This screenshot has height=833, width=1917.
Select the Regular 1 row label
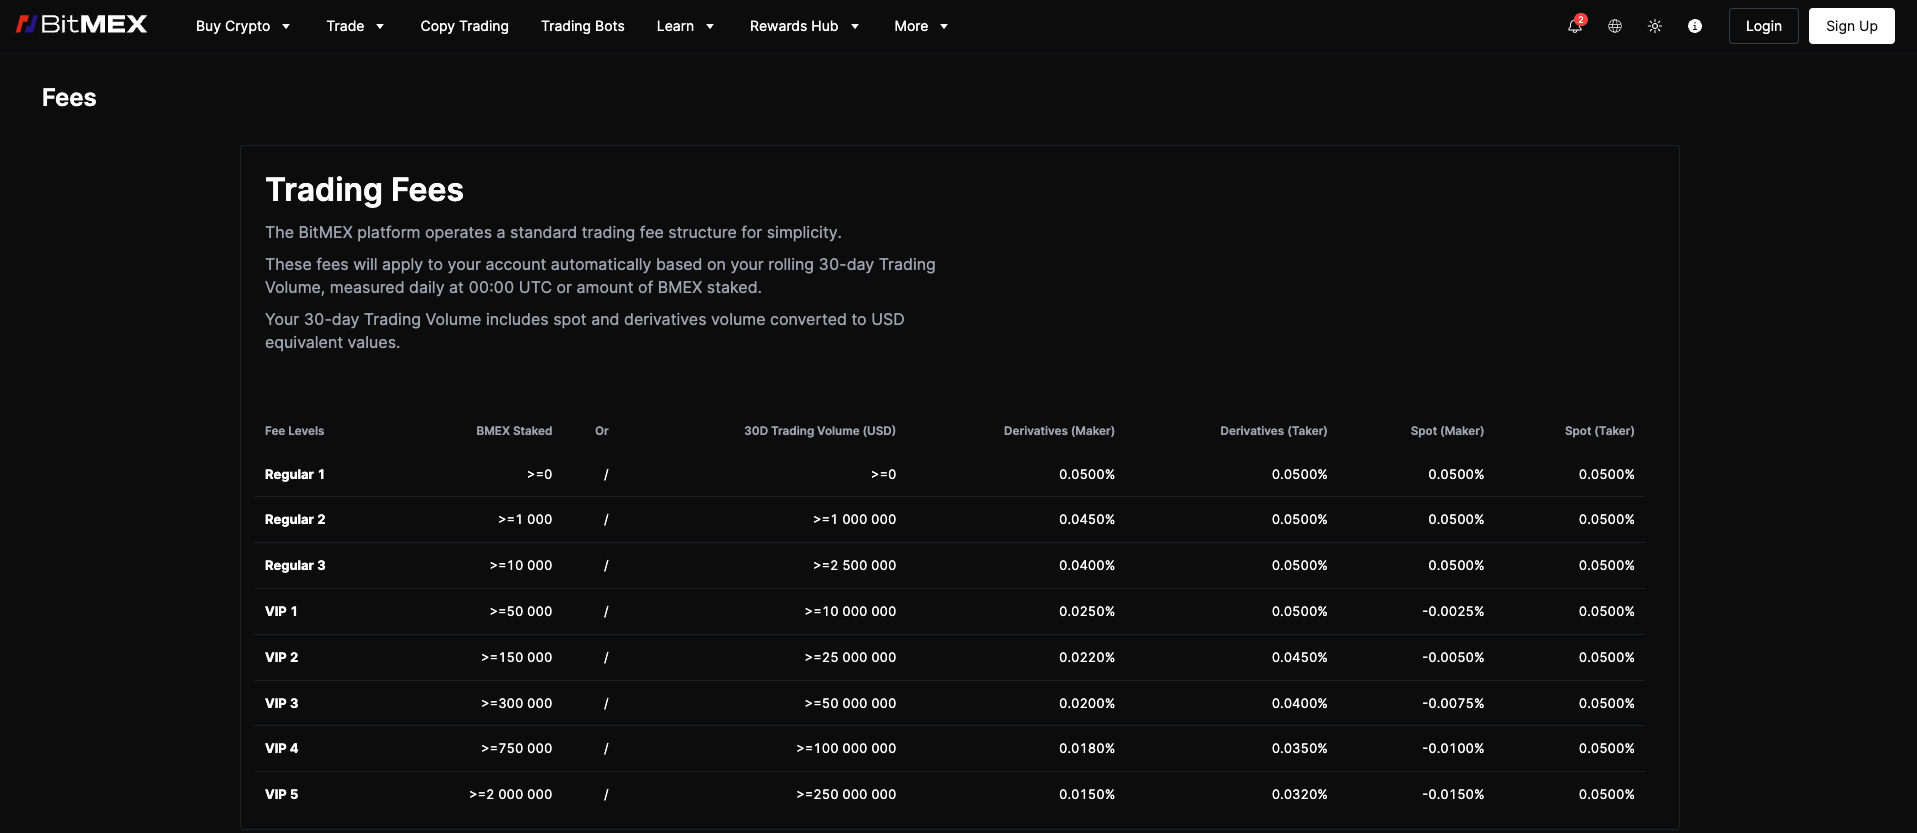(295, 474)
